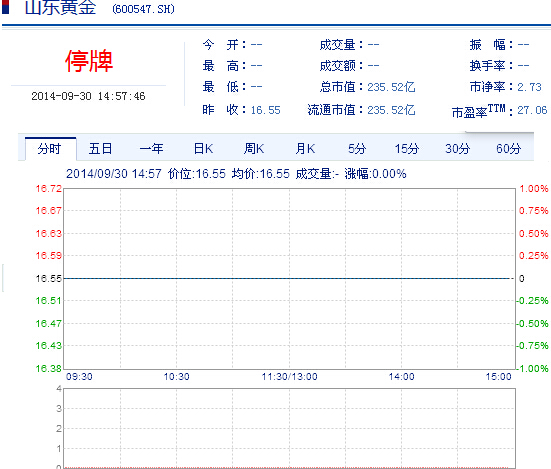Click the 1.00% percent axis label
The width and height of the screenshot is (551, 469).
coord(533,189)
